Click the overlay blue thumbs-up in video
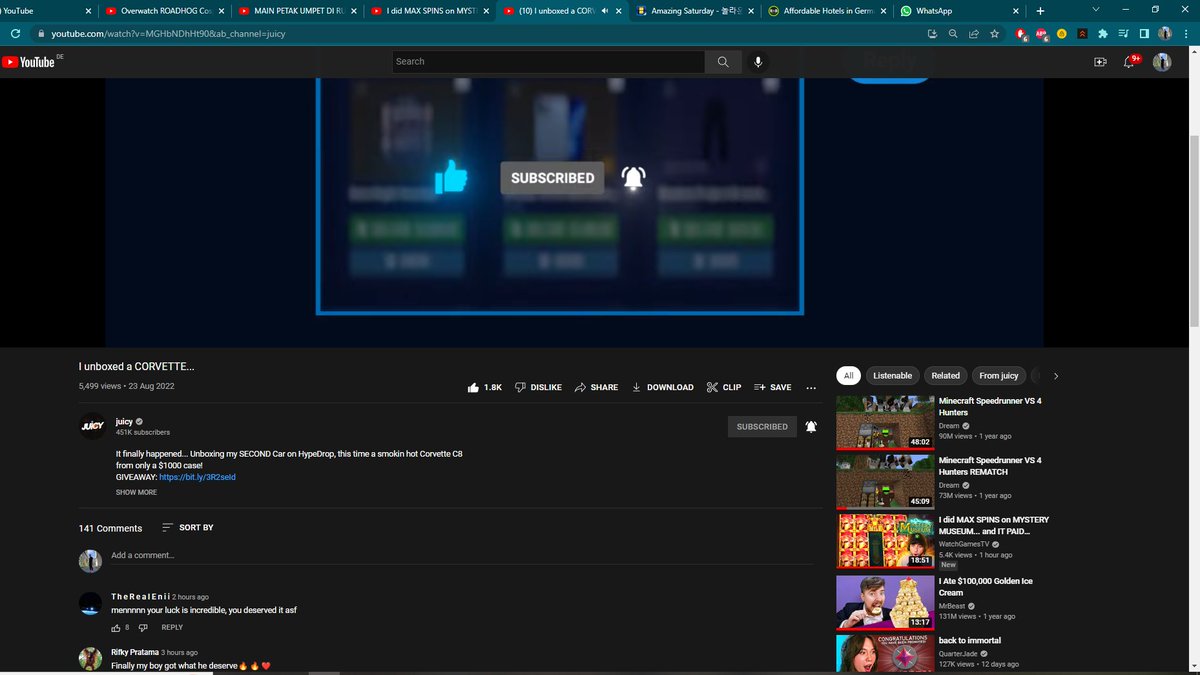 click(x=451, y=178)
